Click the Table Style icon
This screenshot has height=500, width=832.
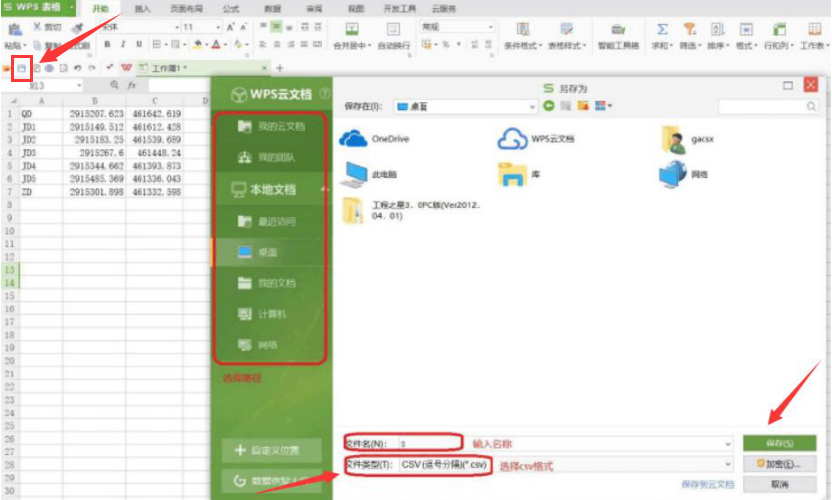coord(566,29)
